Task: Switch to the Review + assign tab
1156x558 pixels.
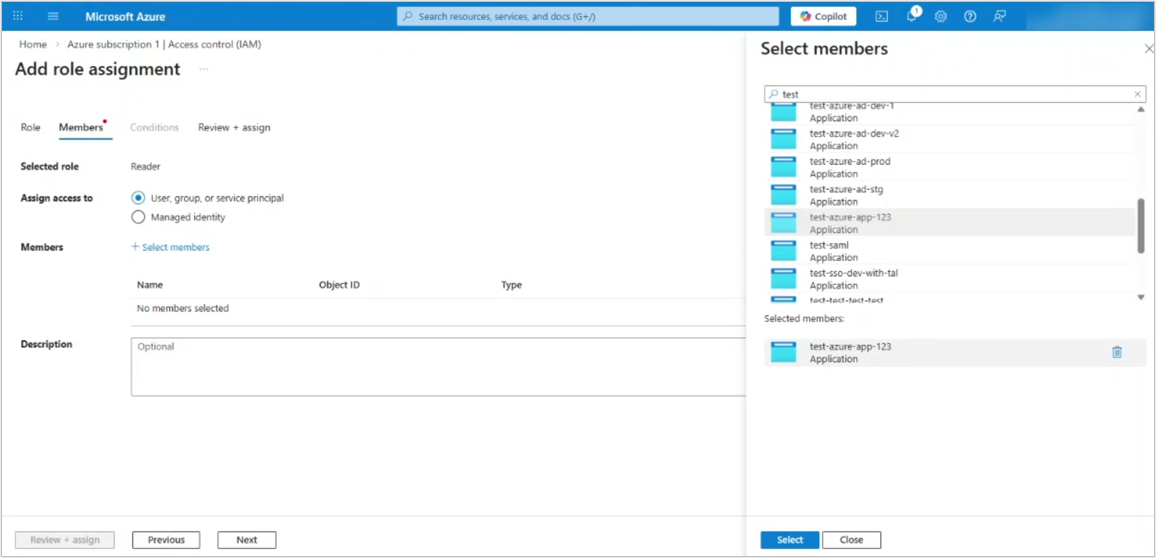Action: 234,127
